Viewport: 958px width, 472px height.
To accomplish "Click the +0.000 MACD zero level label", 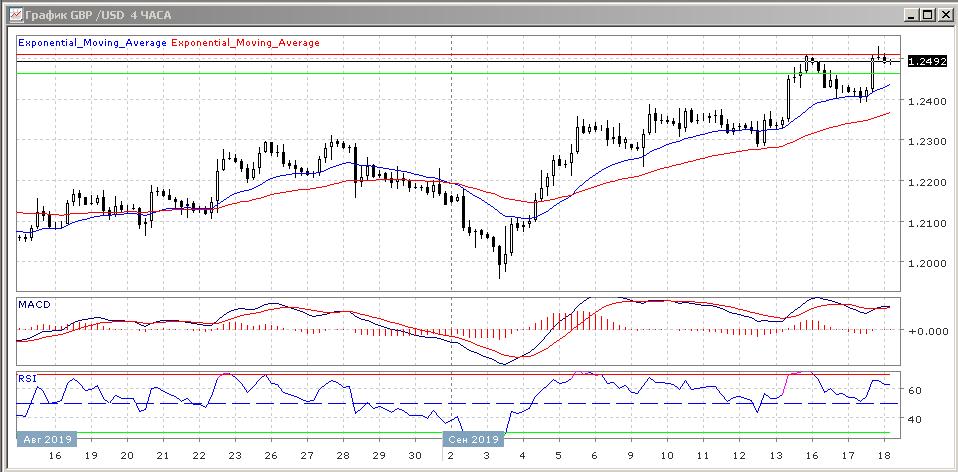I will tap(924, 331).
